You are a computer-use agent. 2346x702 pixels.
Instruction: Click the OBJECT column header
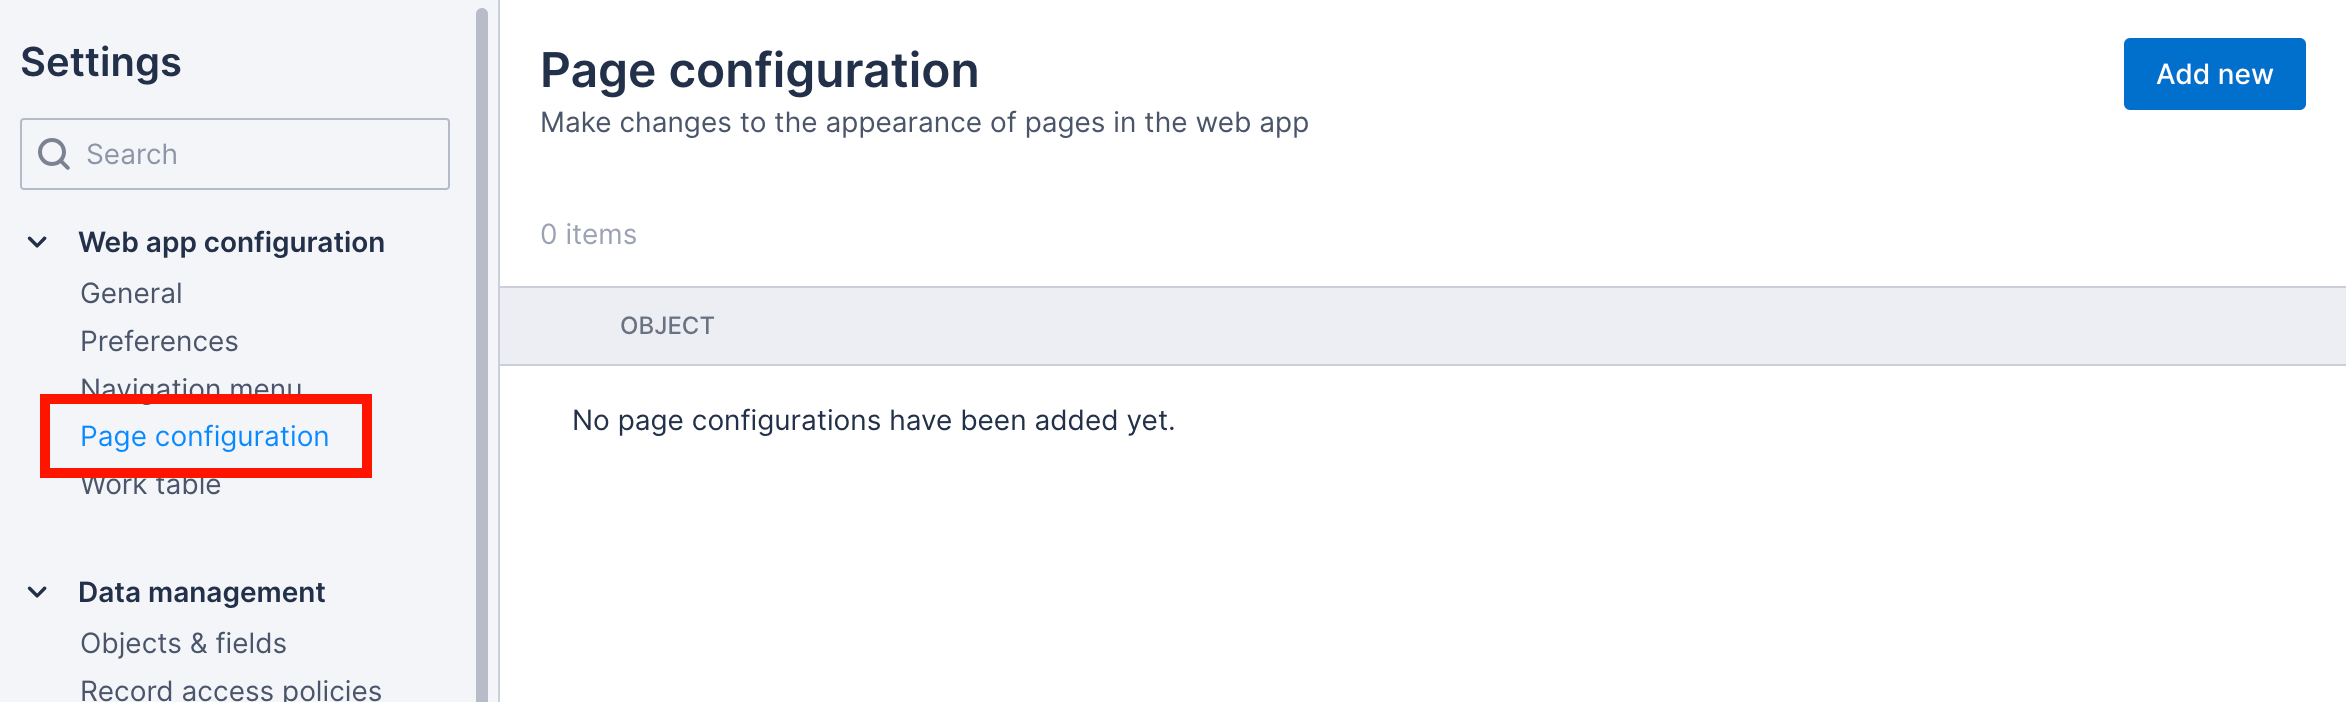point(668,325)
